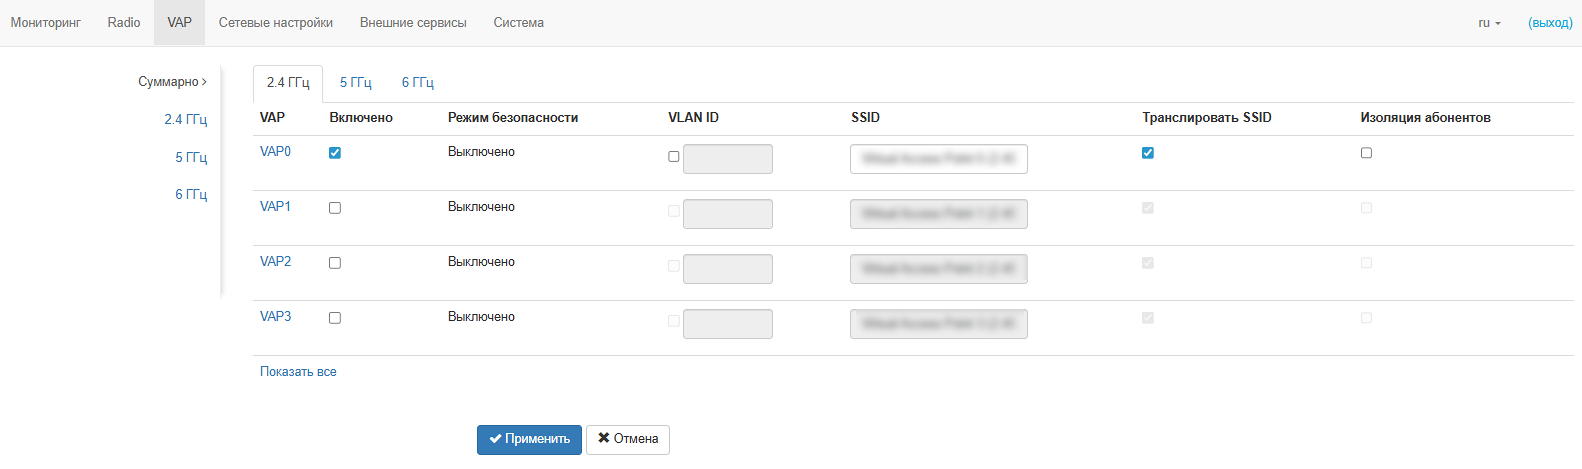Enable the VAP3 checkbox
This screenshot has height=469, width=1582.
pos(335,318)
